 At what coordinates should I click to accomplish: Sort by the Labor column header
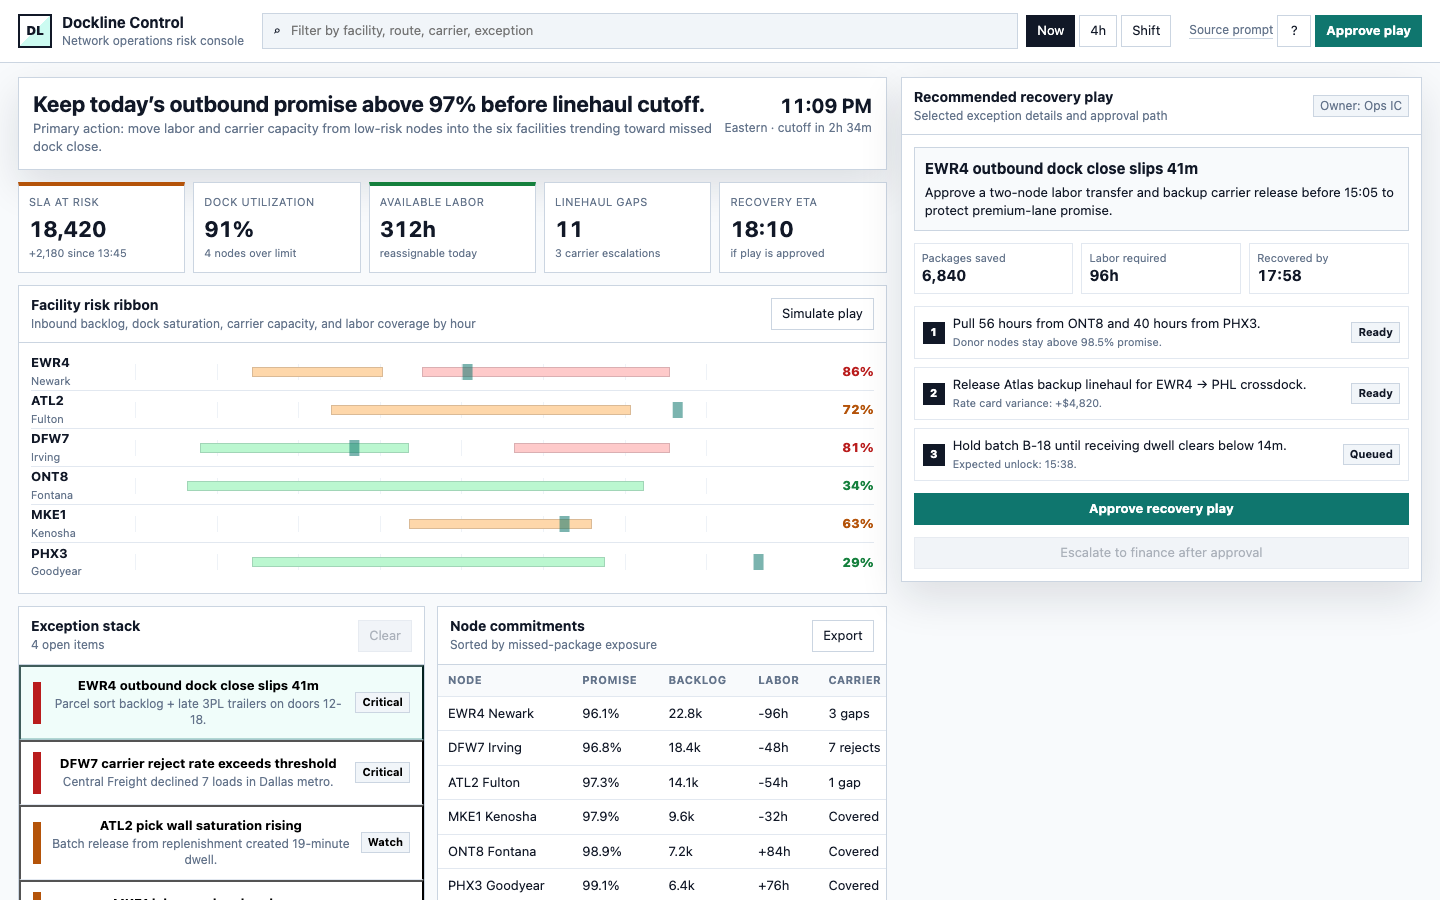[x=778, y=680]
